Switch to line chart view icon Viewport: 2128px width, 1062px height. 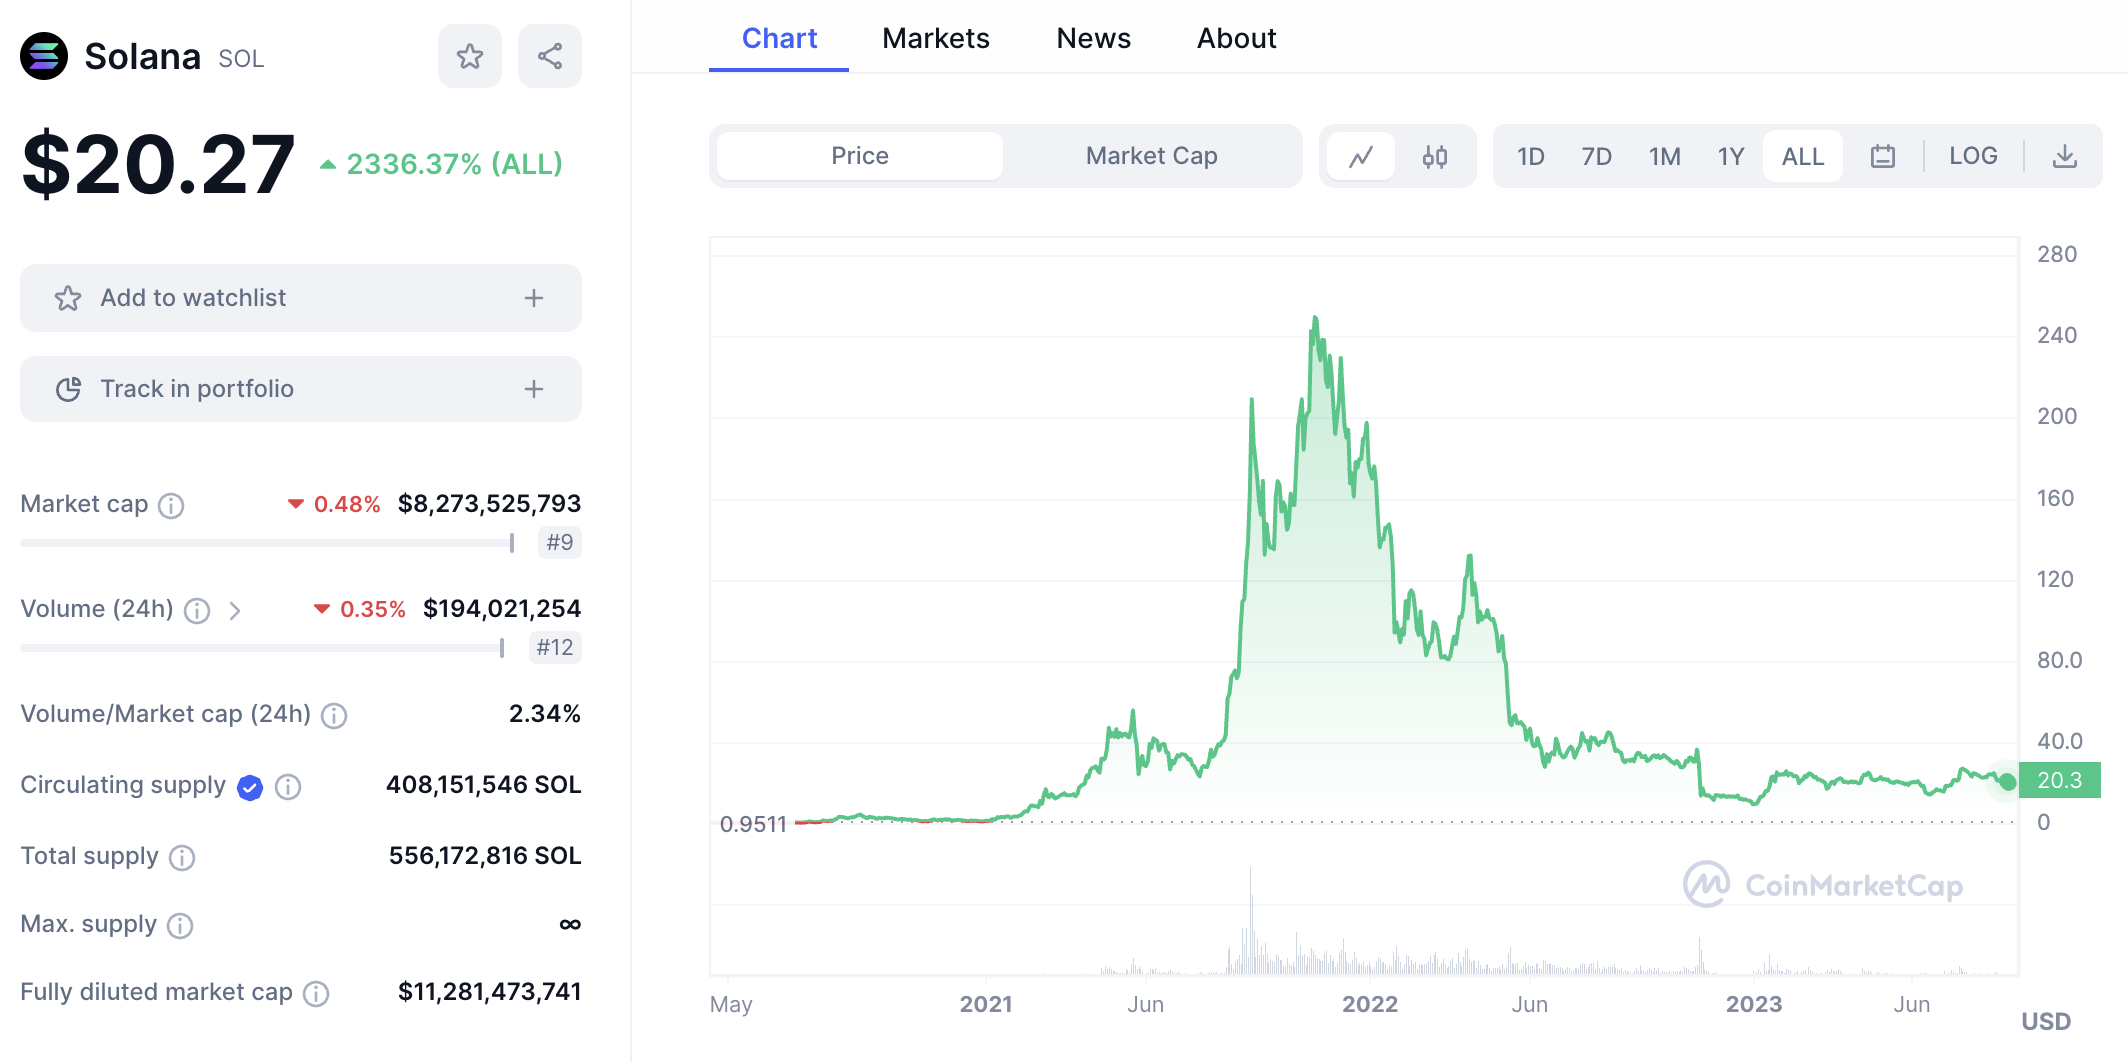(1361, 156)
